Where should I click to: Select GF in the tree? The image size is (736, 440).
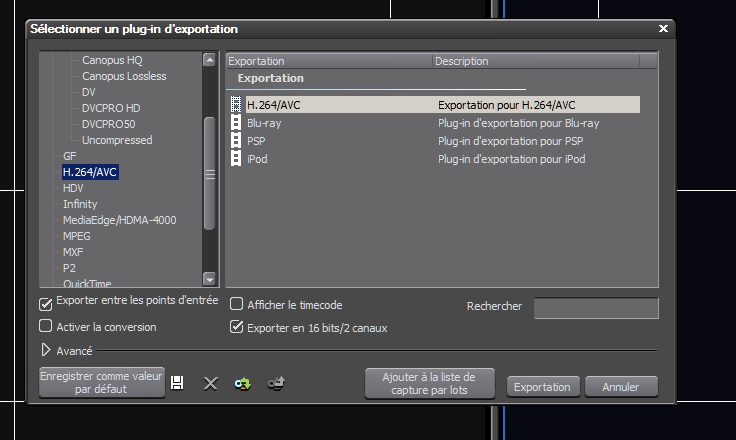[69, 156]
